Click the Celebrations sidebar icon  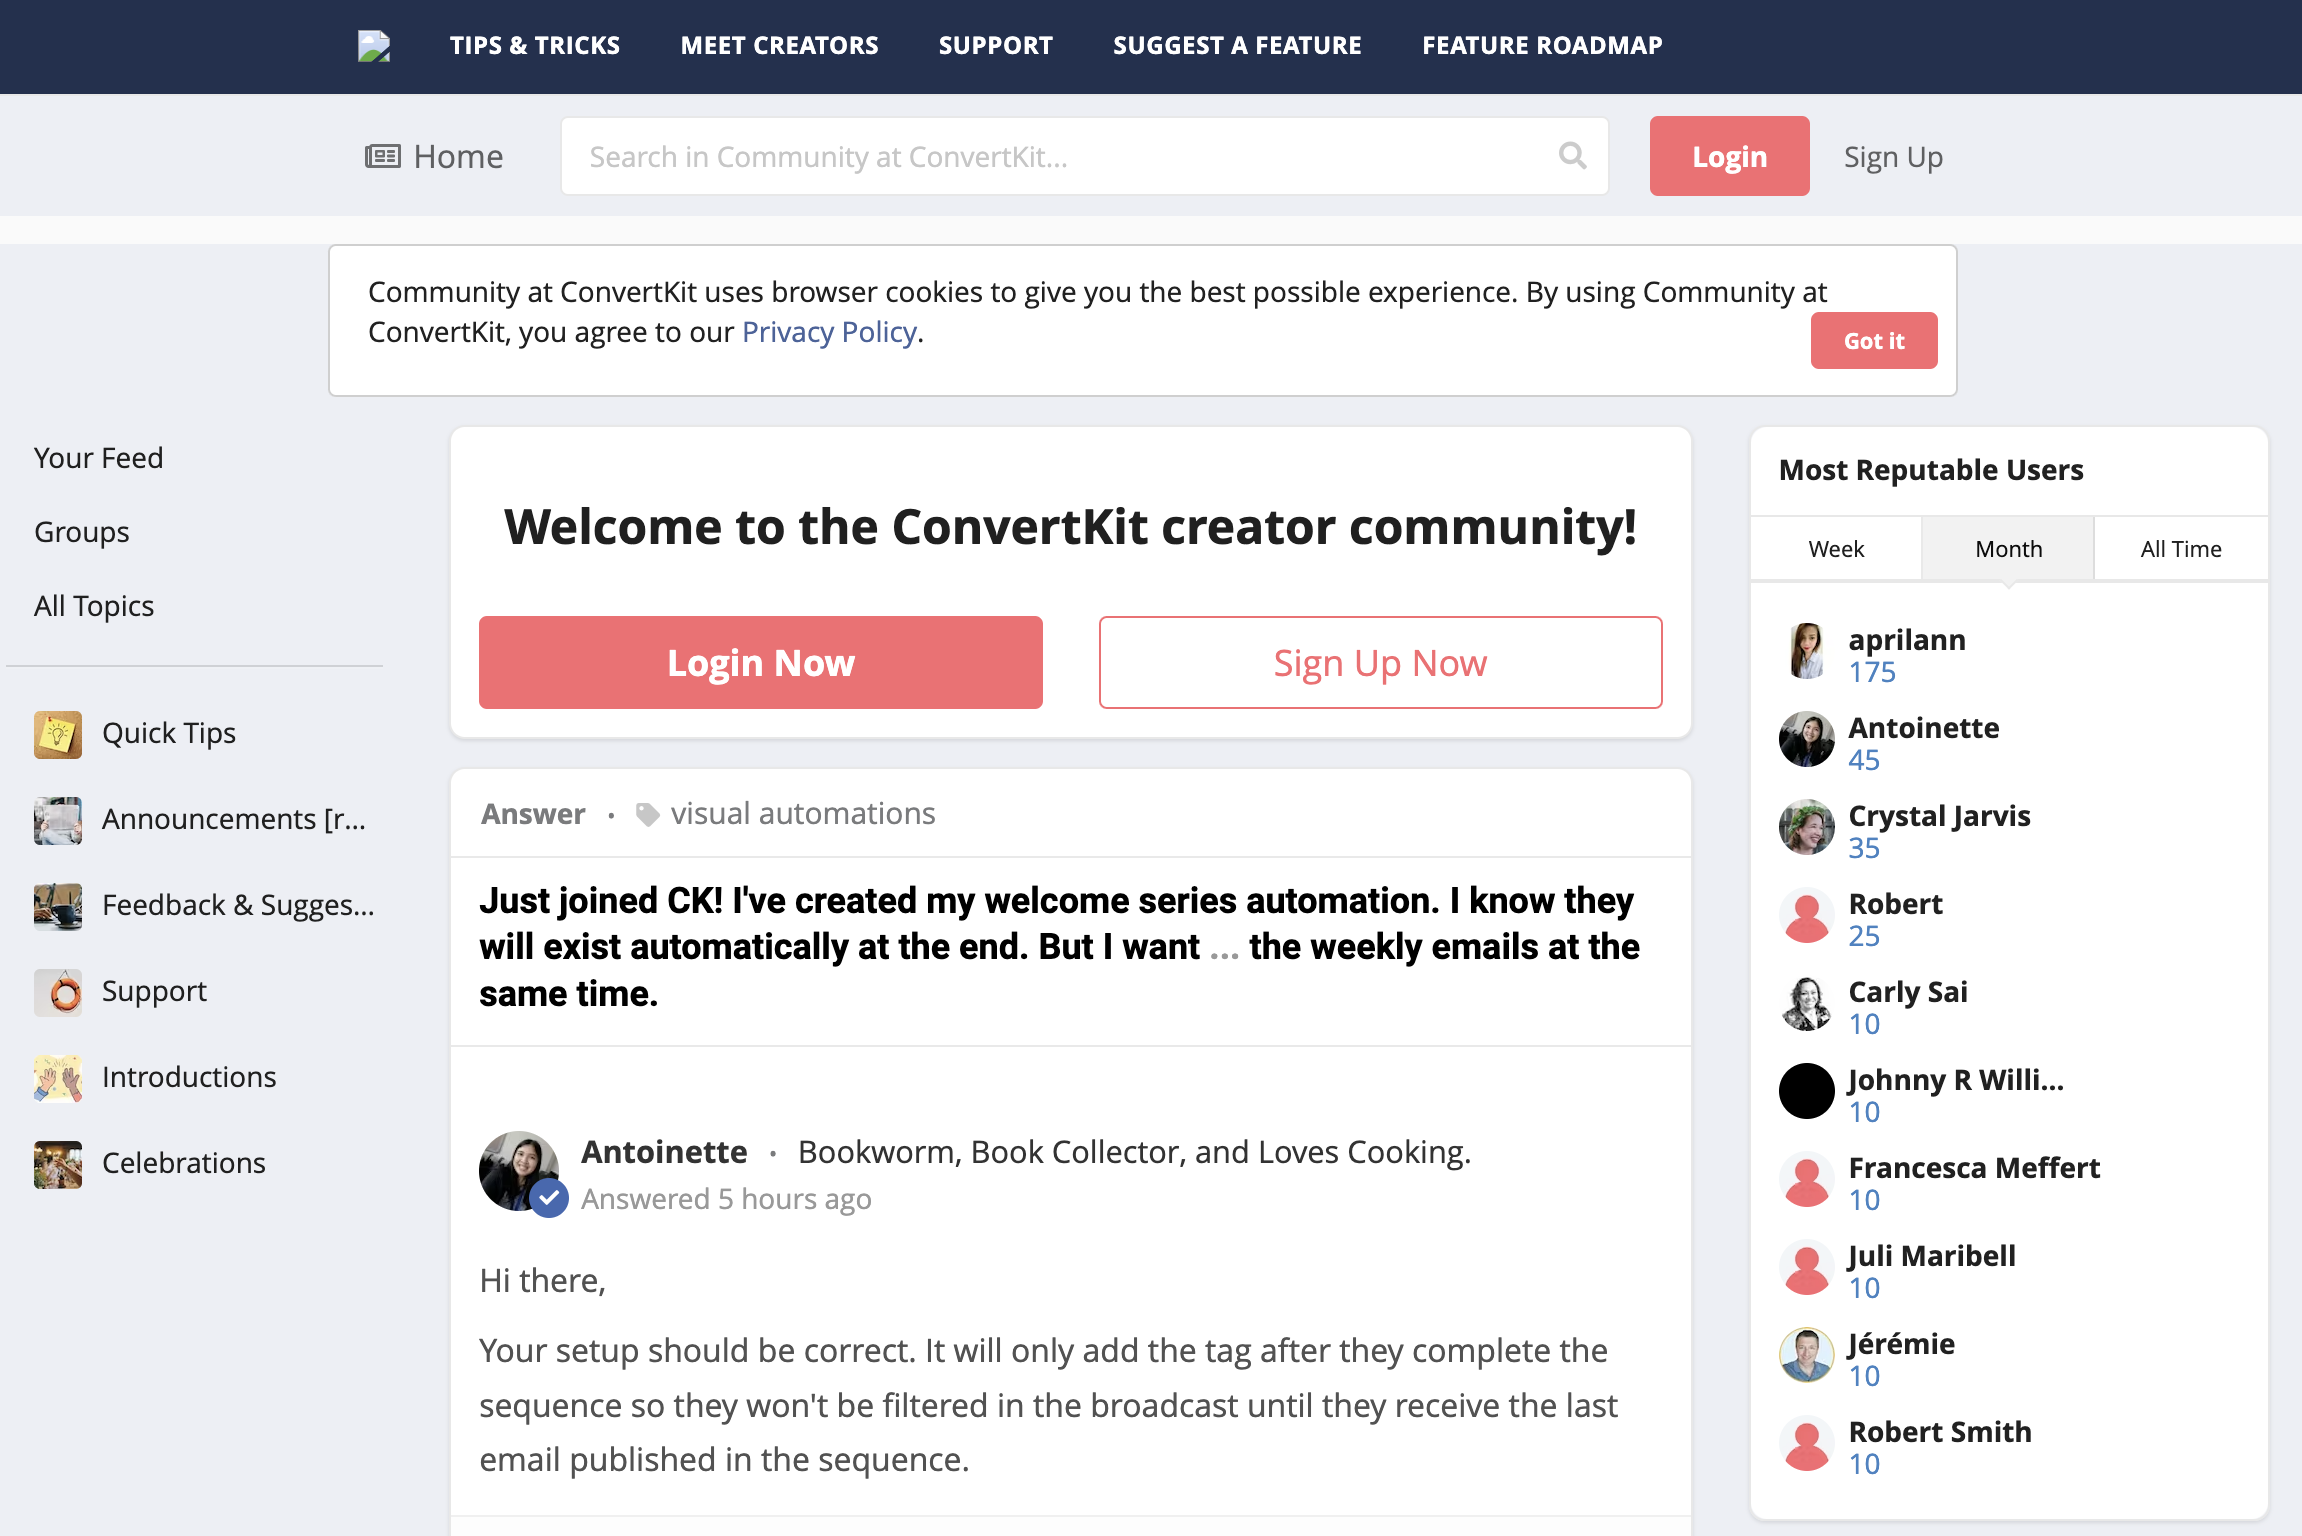pos(58,1162)
